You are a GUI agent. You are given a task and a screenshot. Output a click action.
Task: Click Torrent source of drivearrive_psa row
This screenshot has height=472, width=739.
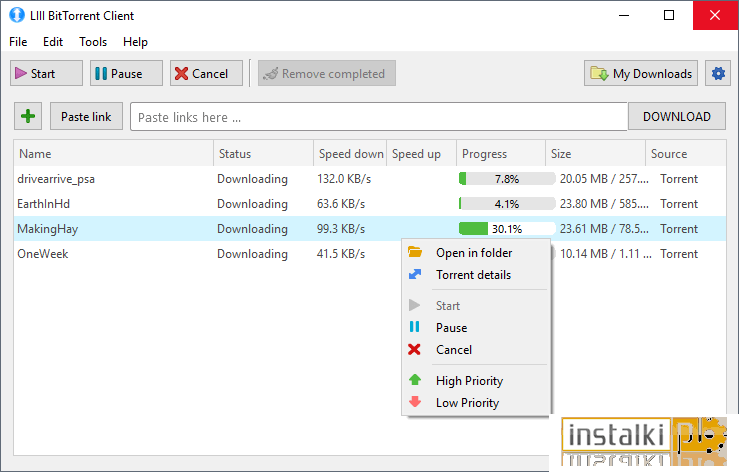[679, 179]
